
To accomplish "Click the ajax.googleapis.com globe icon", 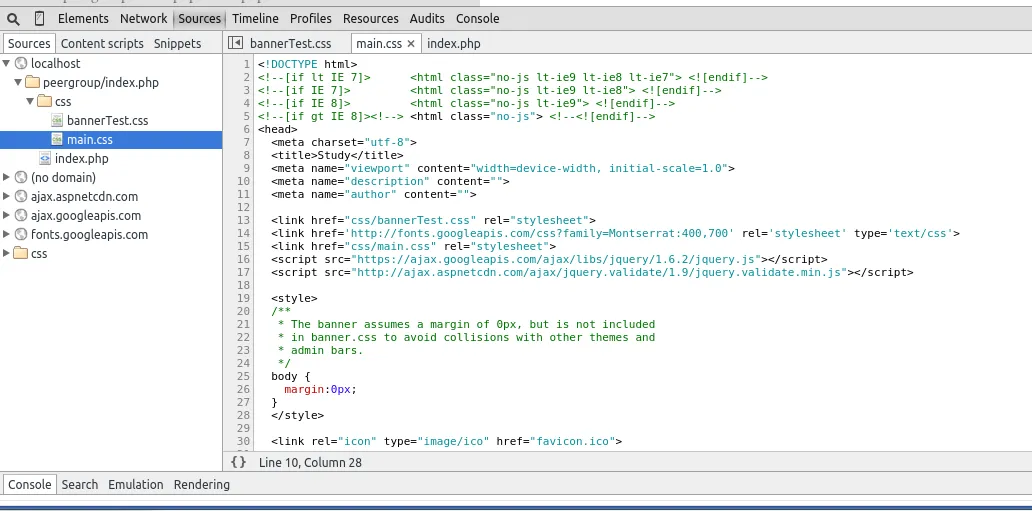I will pos(21,215).
